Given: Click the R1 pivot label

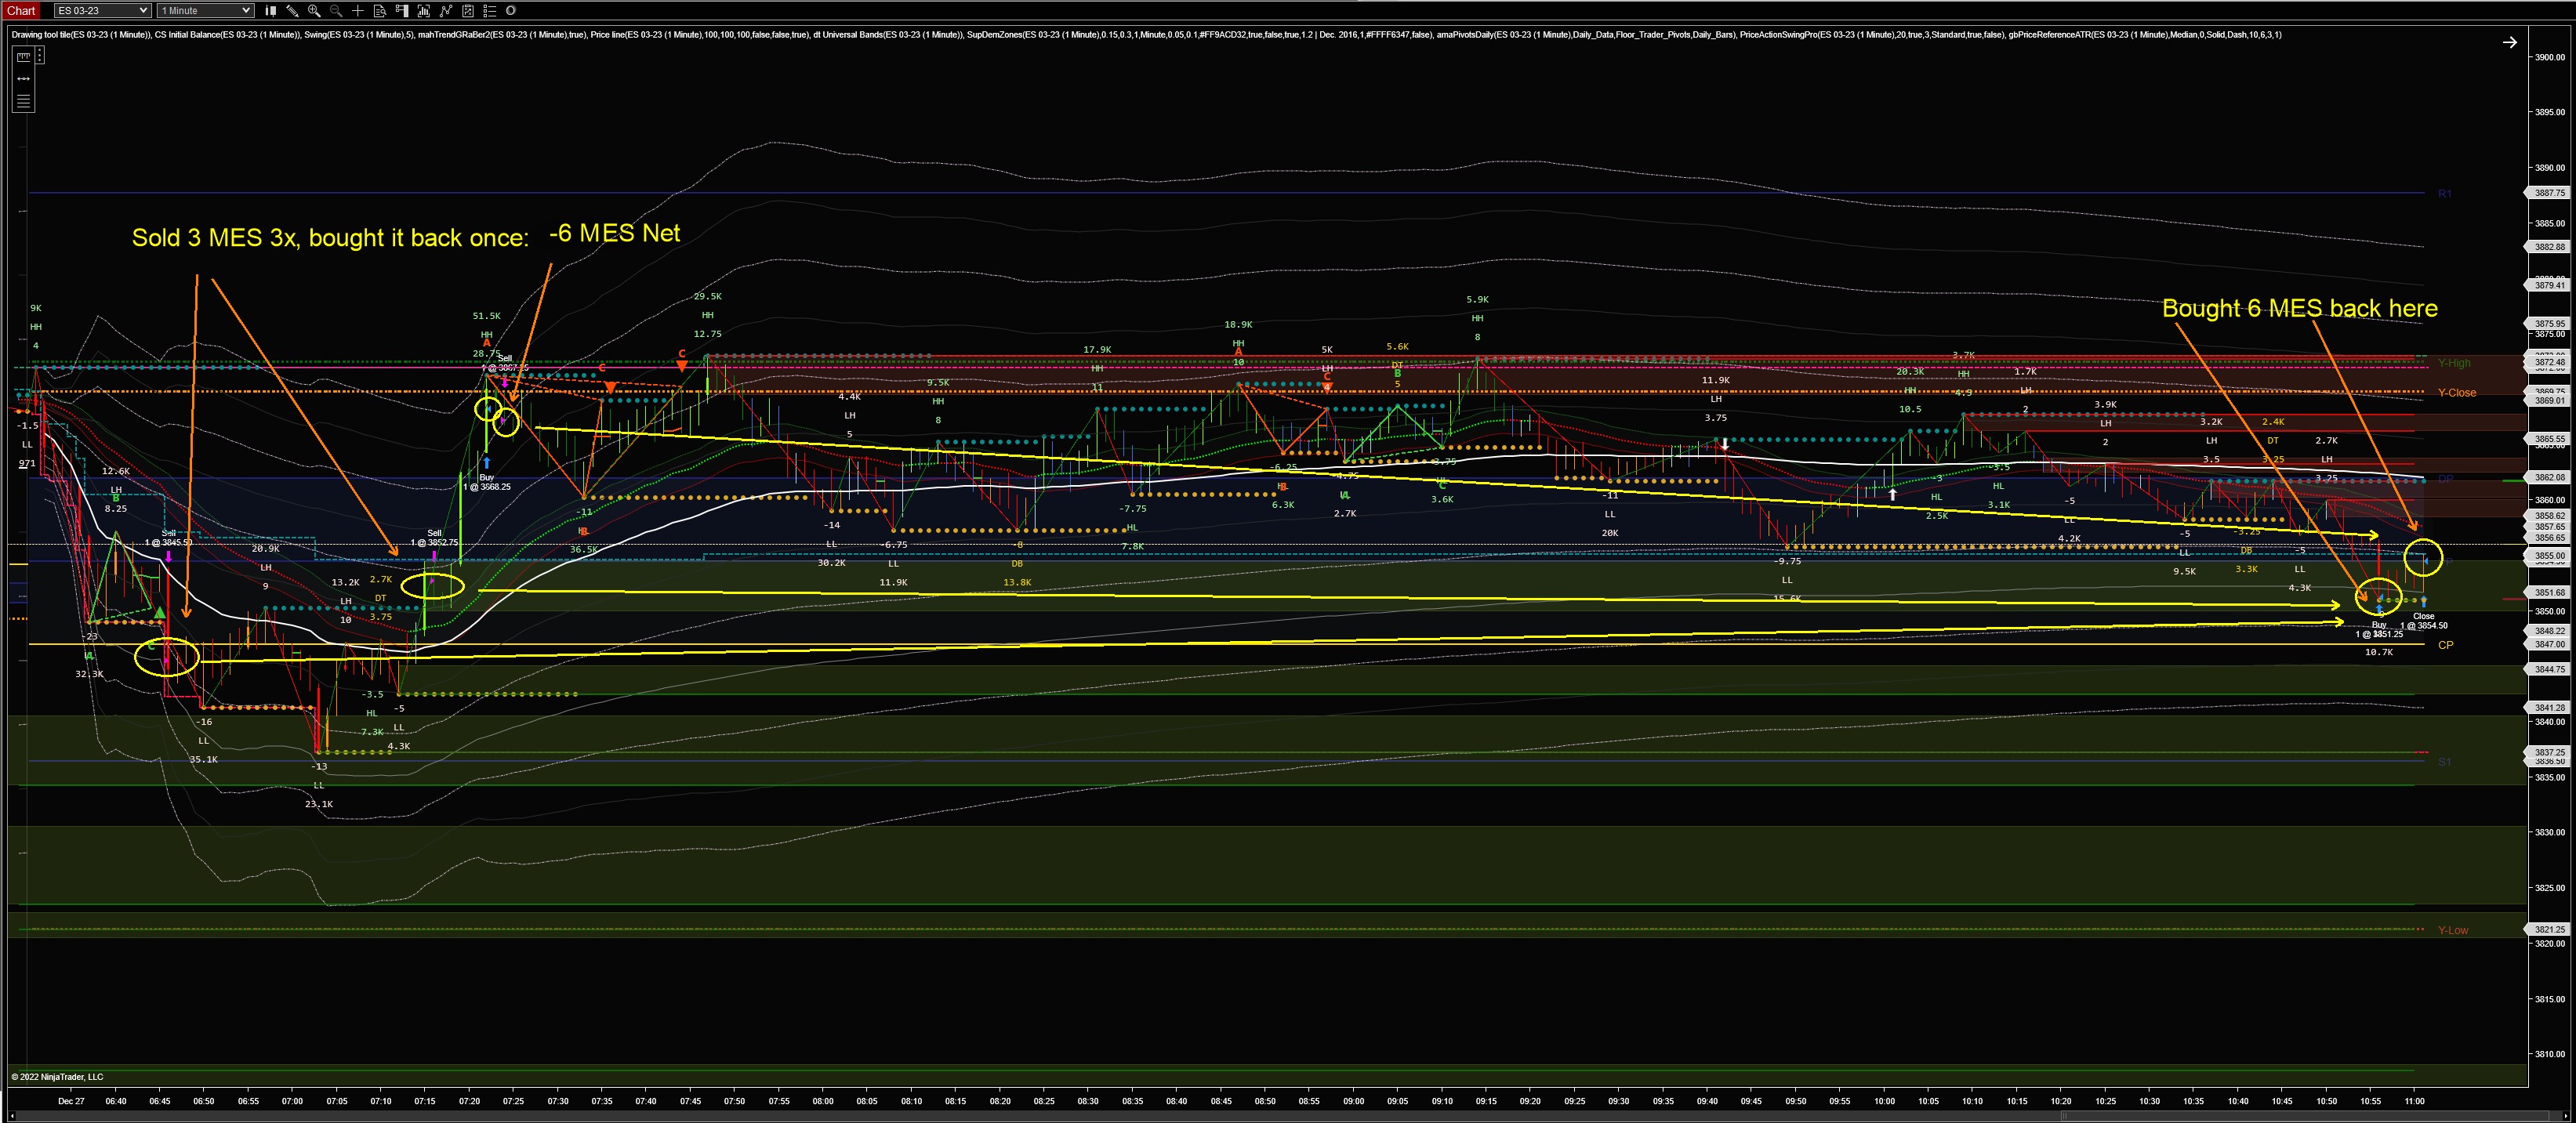Looking at the screenshot, I should coord(2444,193).
